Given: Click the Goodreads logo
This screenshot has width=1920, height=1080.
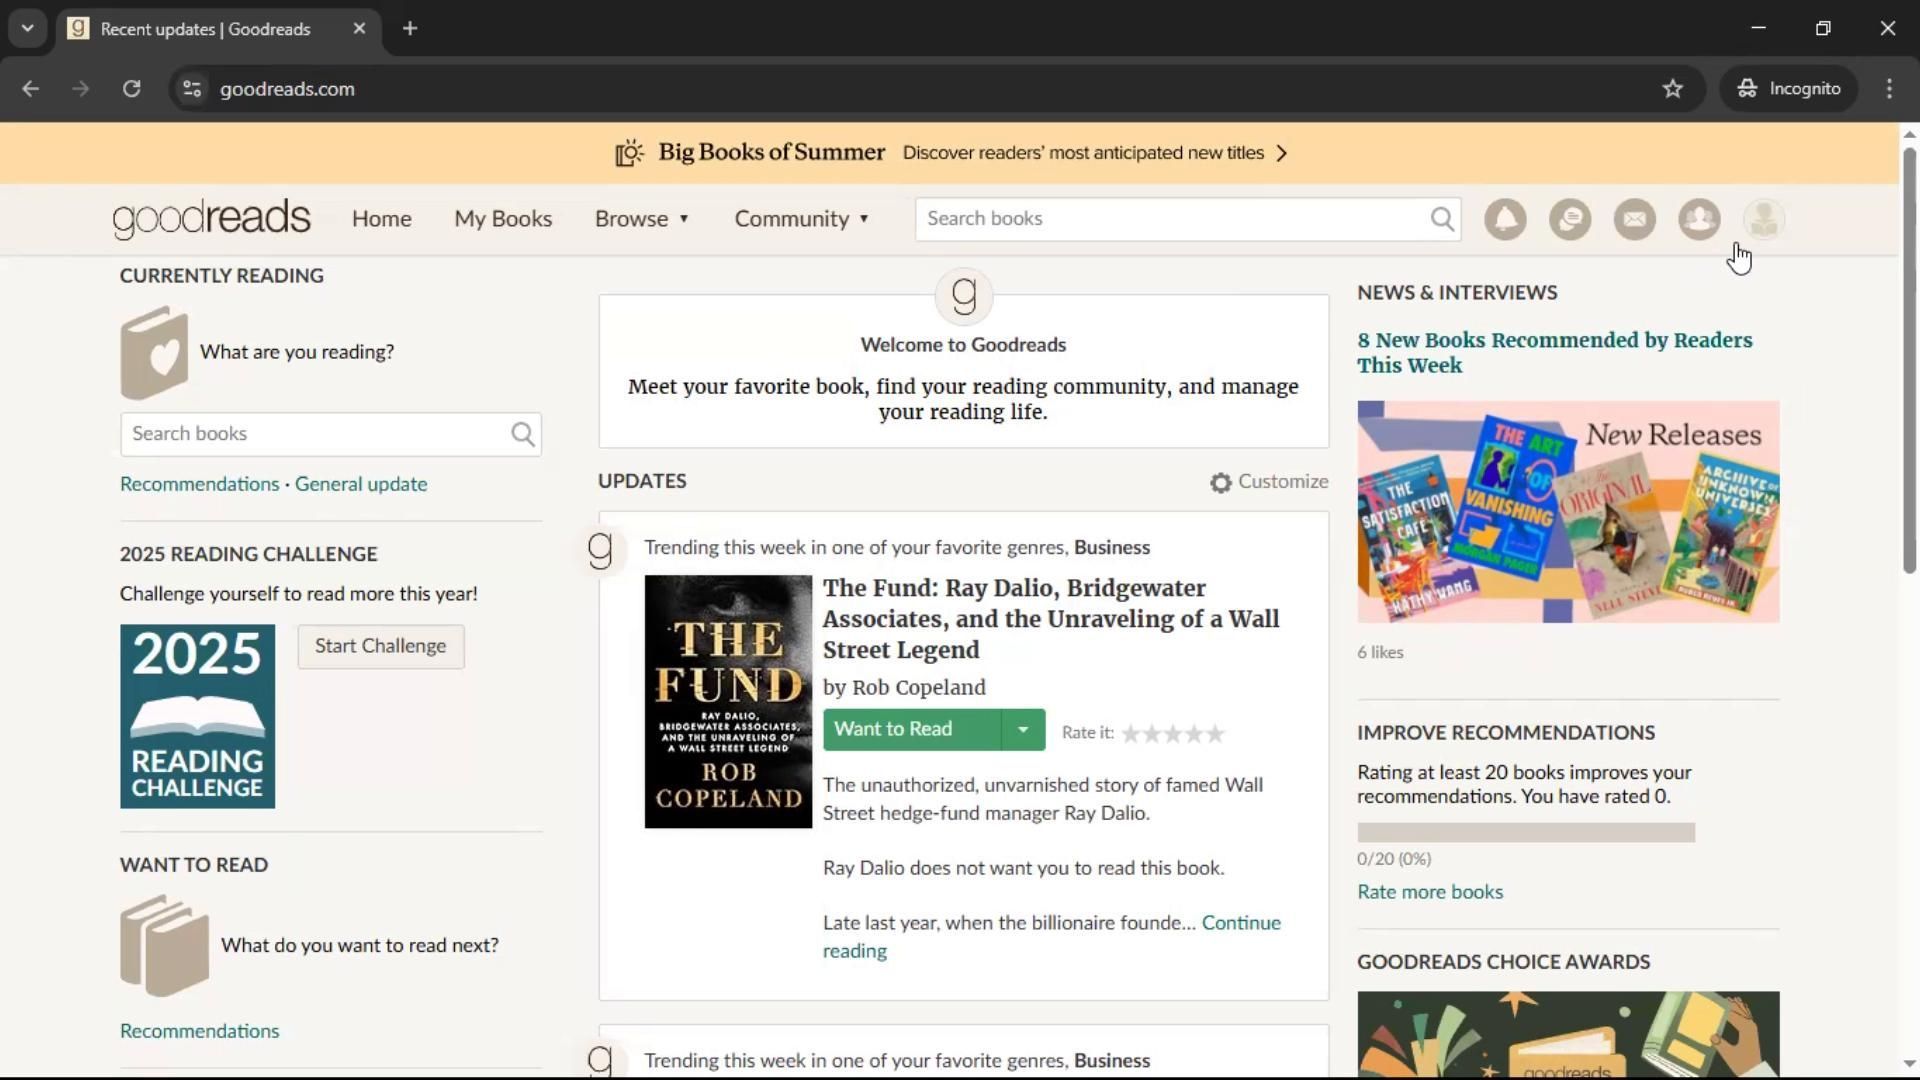Looking at the screenshot, I should 211,219.
